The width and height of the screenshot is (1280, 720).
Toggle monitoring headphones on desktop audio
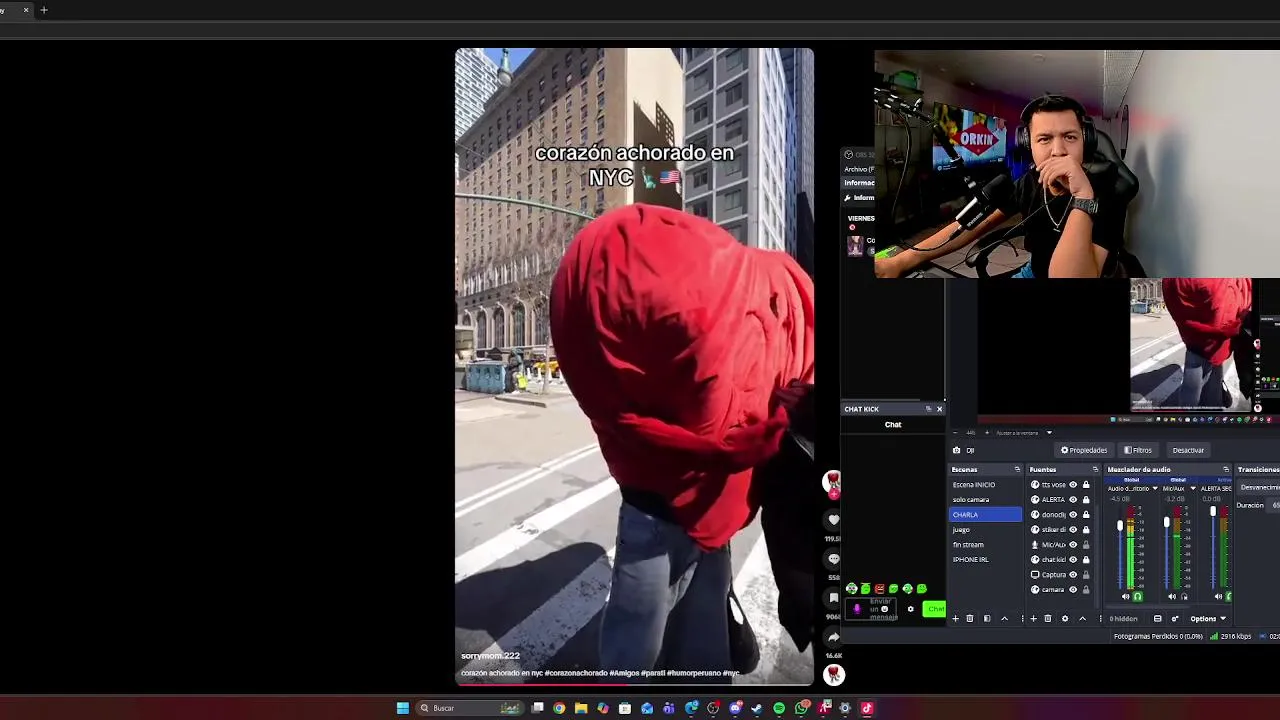(x=1137, y=597)
